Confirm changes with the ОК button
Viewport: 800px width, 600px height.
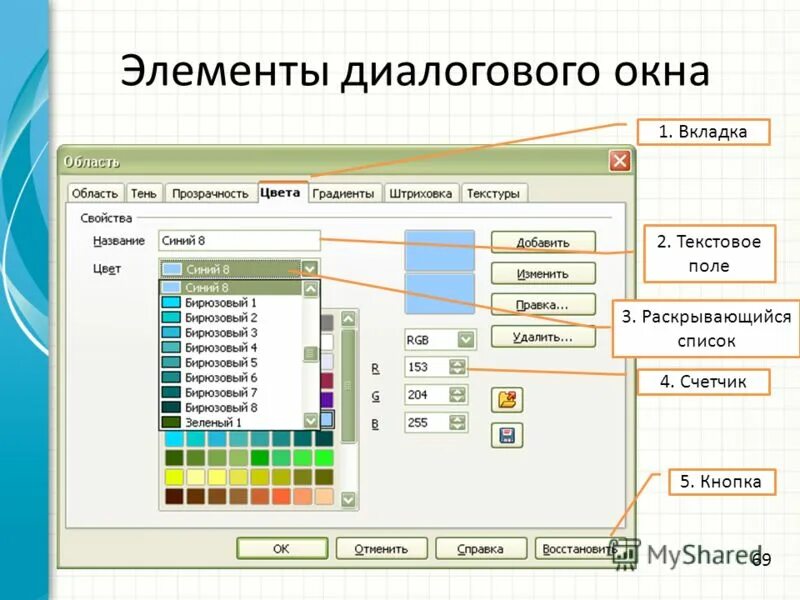click(283, 548)
